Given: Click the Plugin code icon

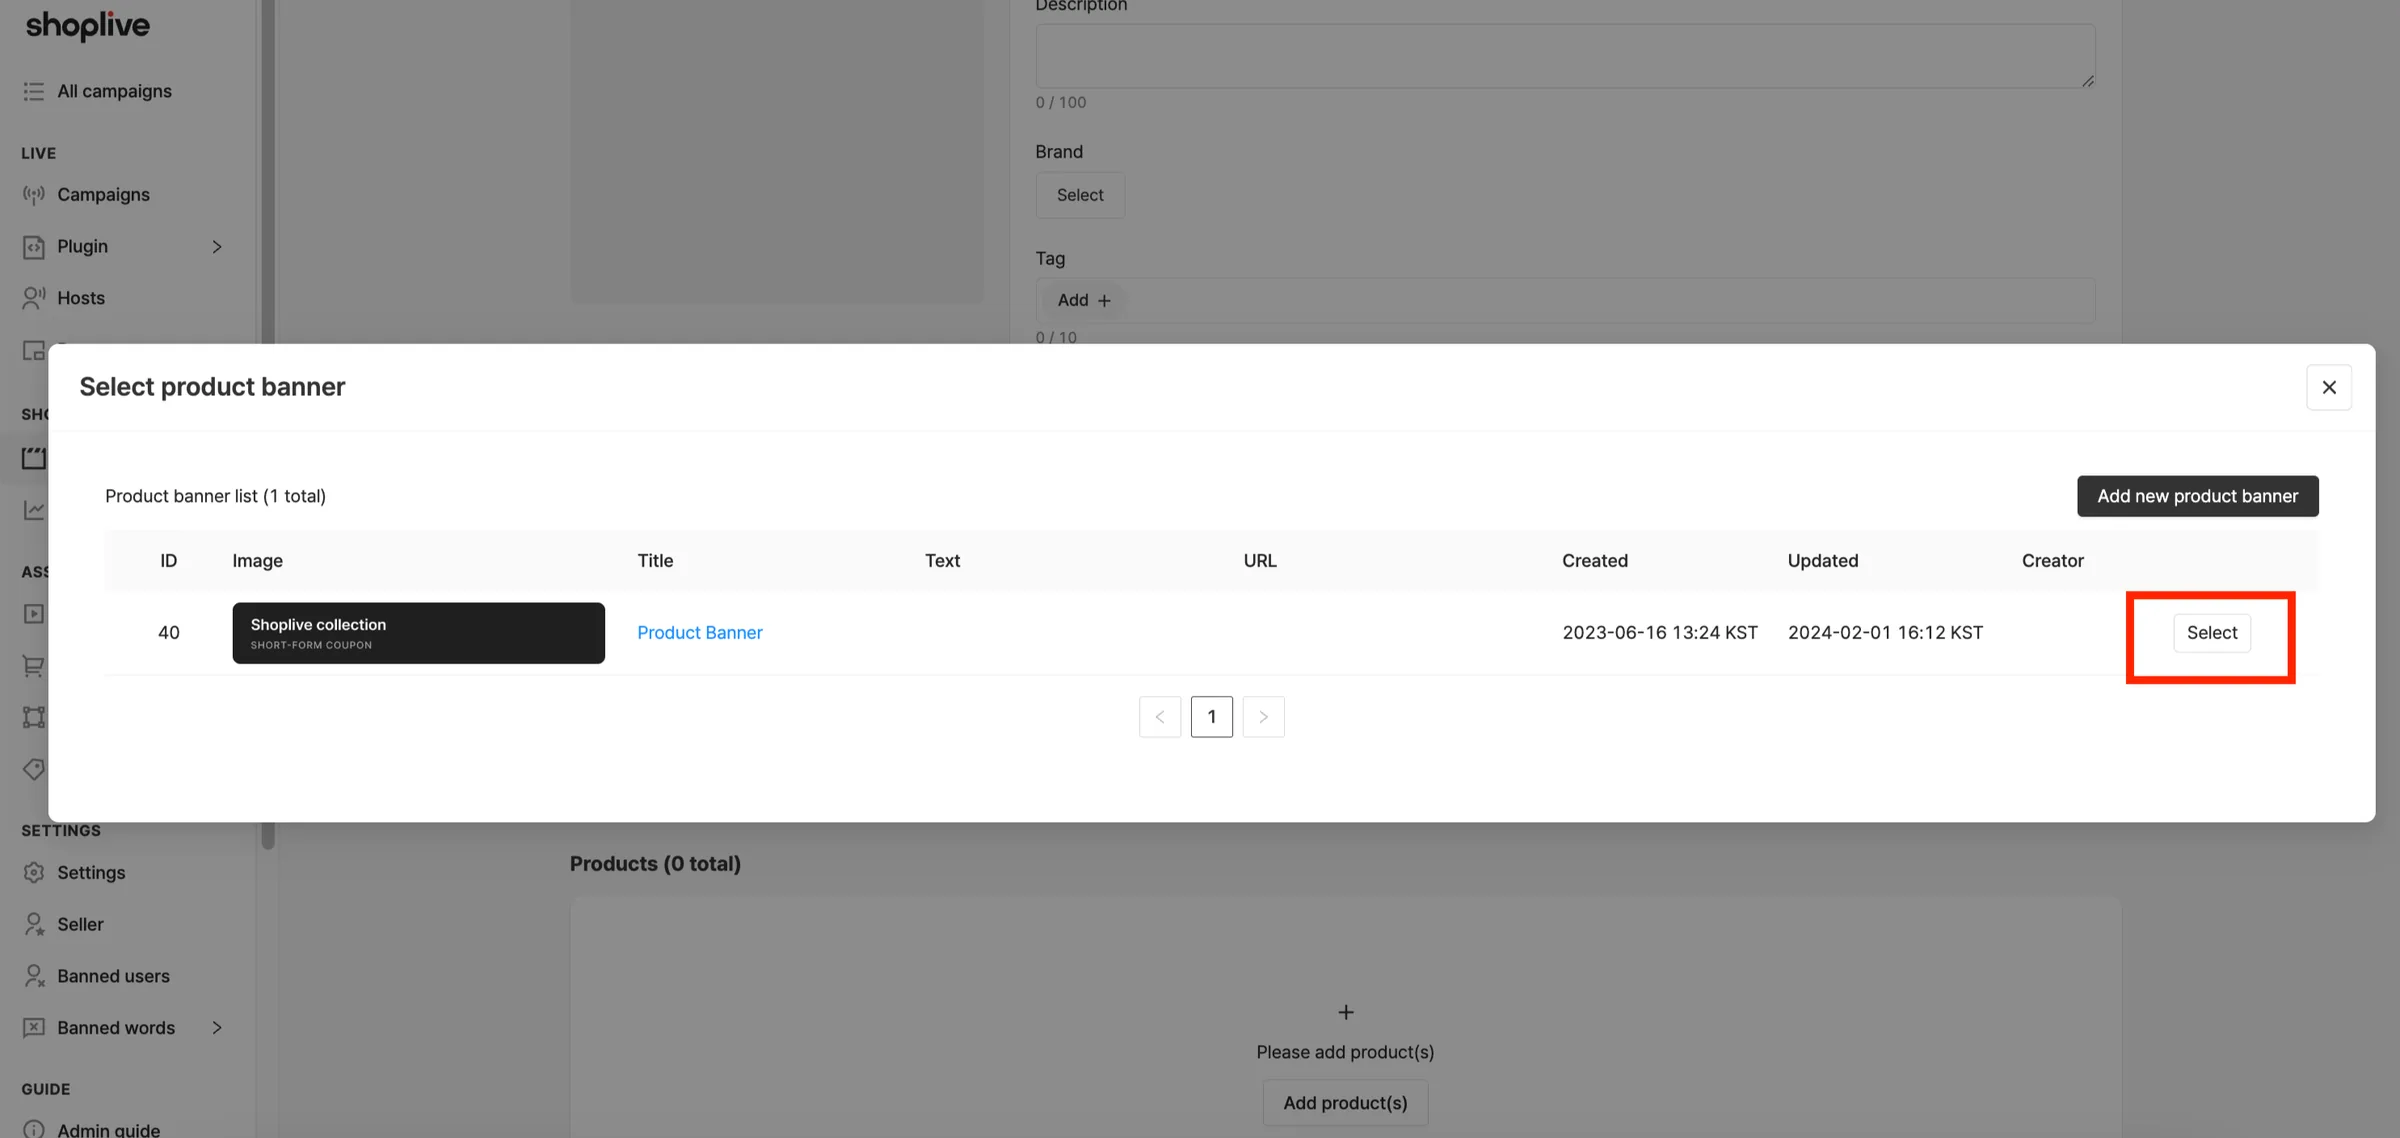Looking at the screenshot, I should coord(34,247).
